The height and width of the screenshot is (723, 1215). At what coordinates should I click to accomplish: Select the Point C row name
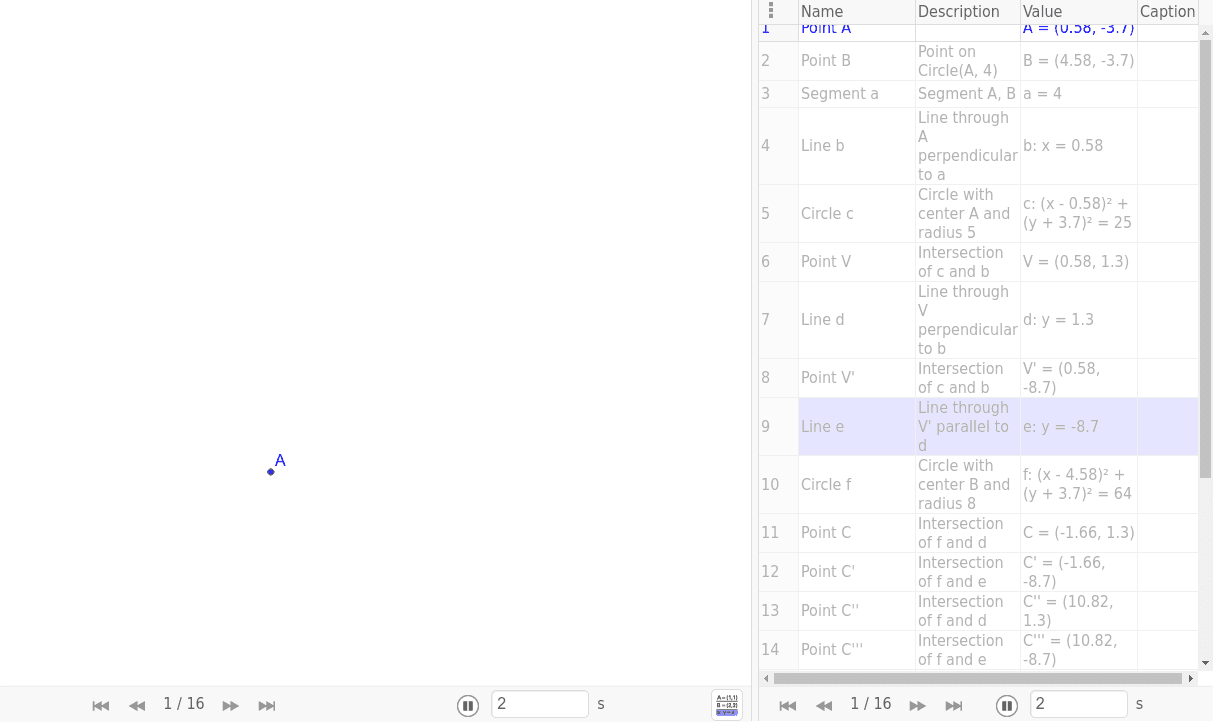[x=826, y=533]
